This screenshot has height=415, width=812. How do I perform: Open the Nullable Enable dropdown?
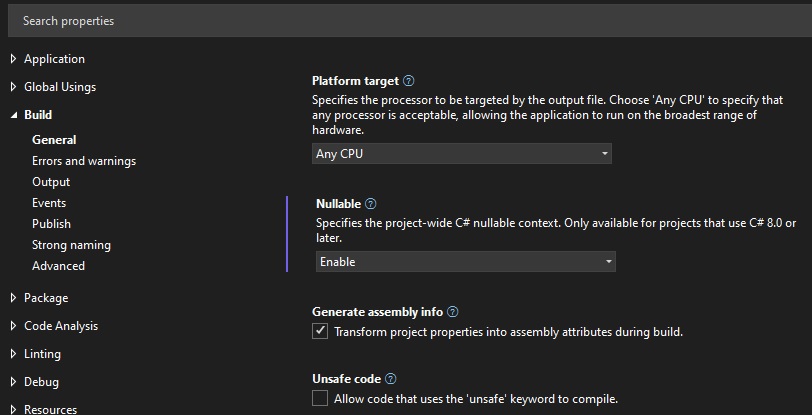pos(465,261)
